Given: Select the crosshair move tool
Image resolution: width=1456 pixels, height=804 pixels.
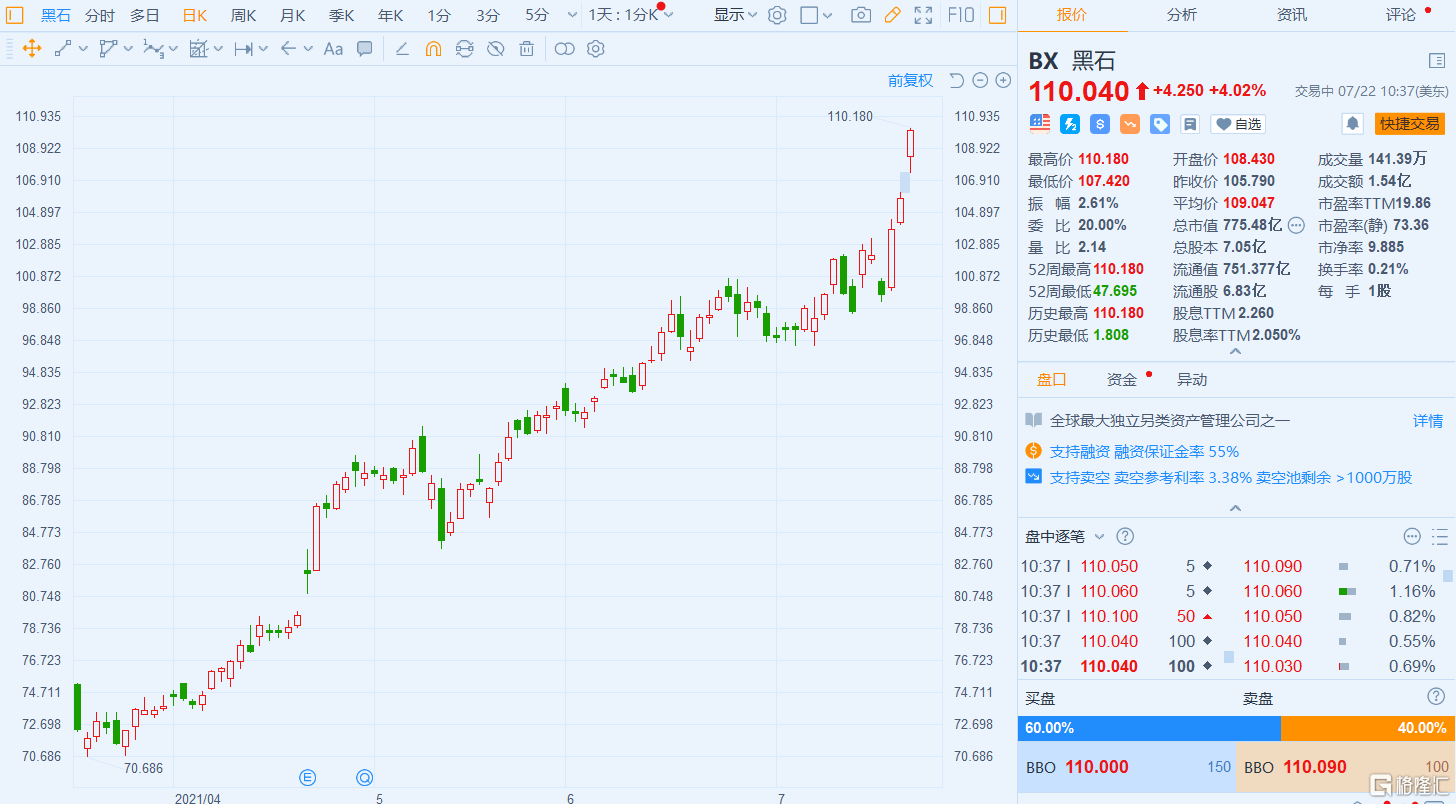Looking at the screenshot, I should pos(31,48).
